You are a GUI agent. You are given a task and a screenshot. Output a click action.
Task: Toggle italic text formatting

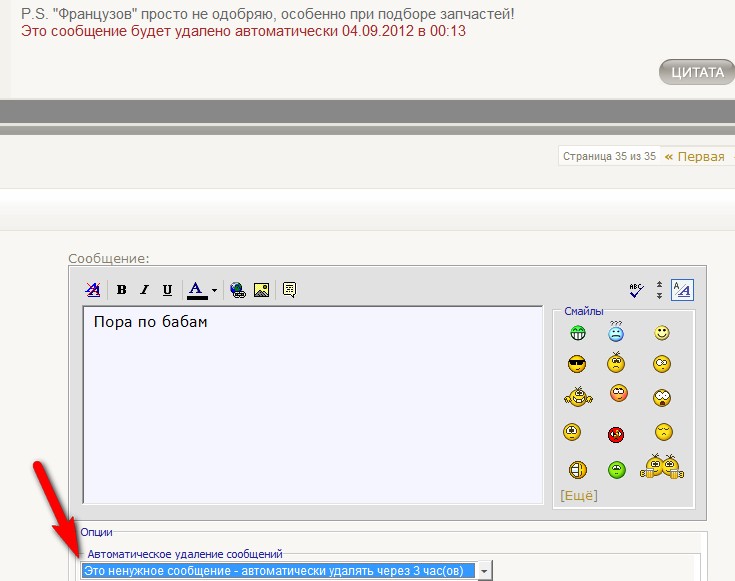pos(144,290)
